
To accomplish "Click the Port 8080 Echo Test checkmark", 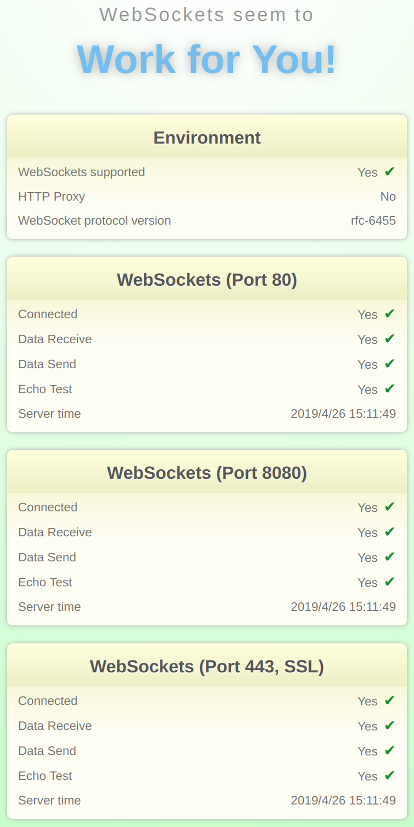I will (x=390, y=581).
